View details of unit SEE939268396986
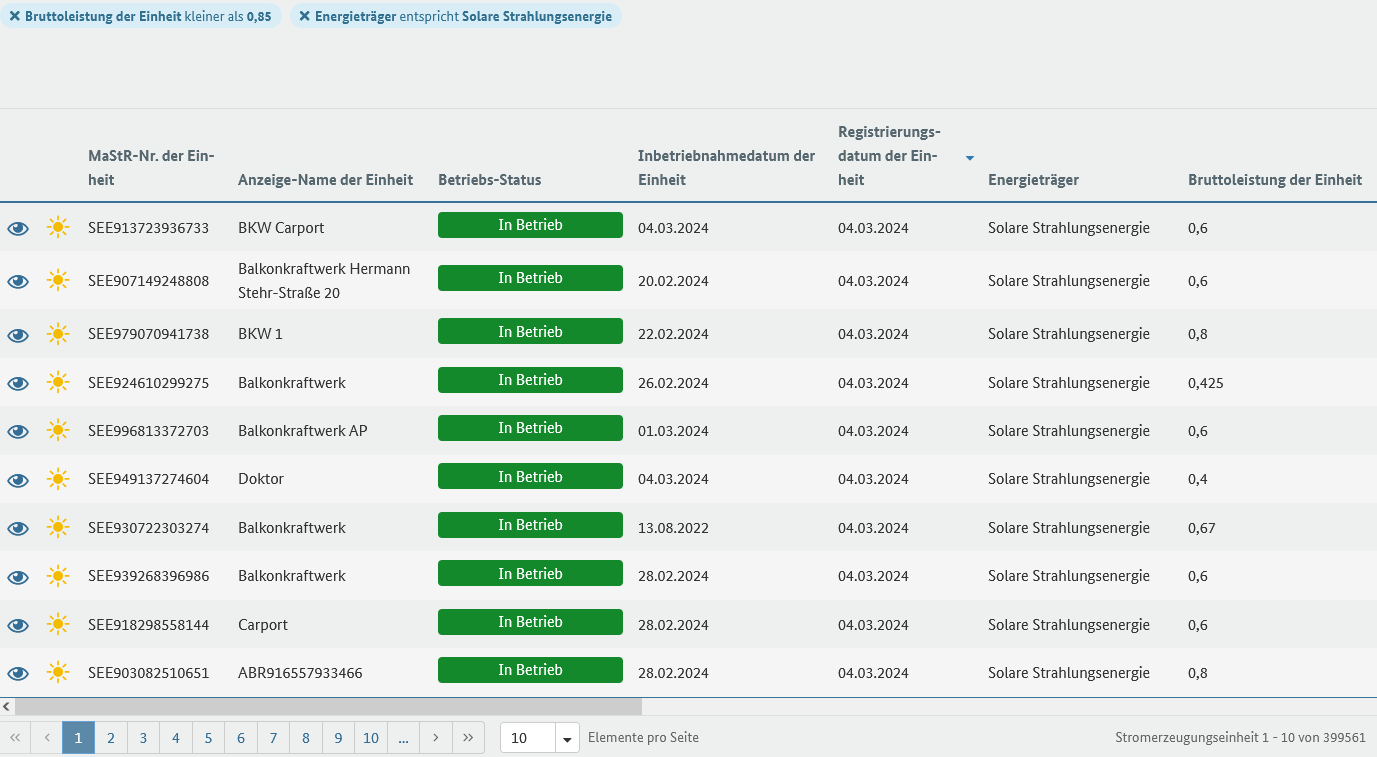 [x=18, y=576]
